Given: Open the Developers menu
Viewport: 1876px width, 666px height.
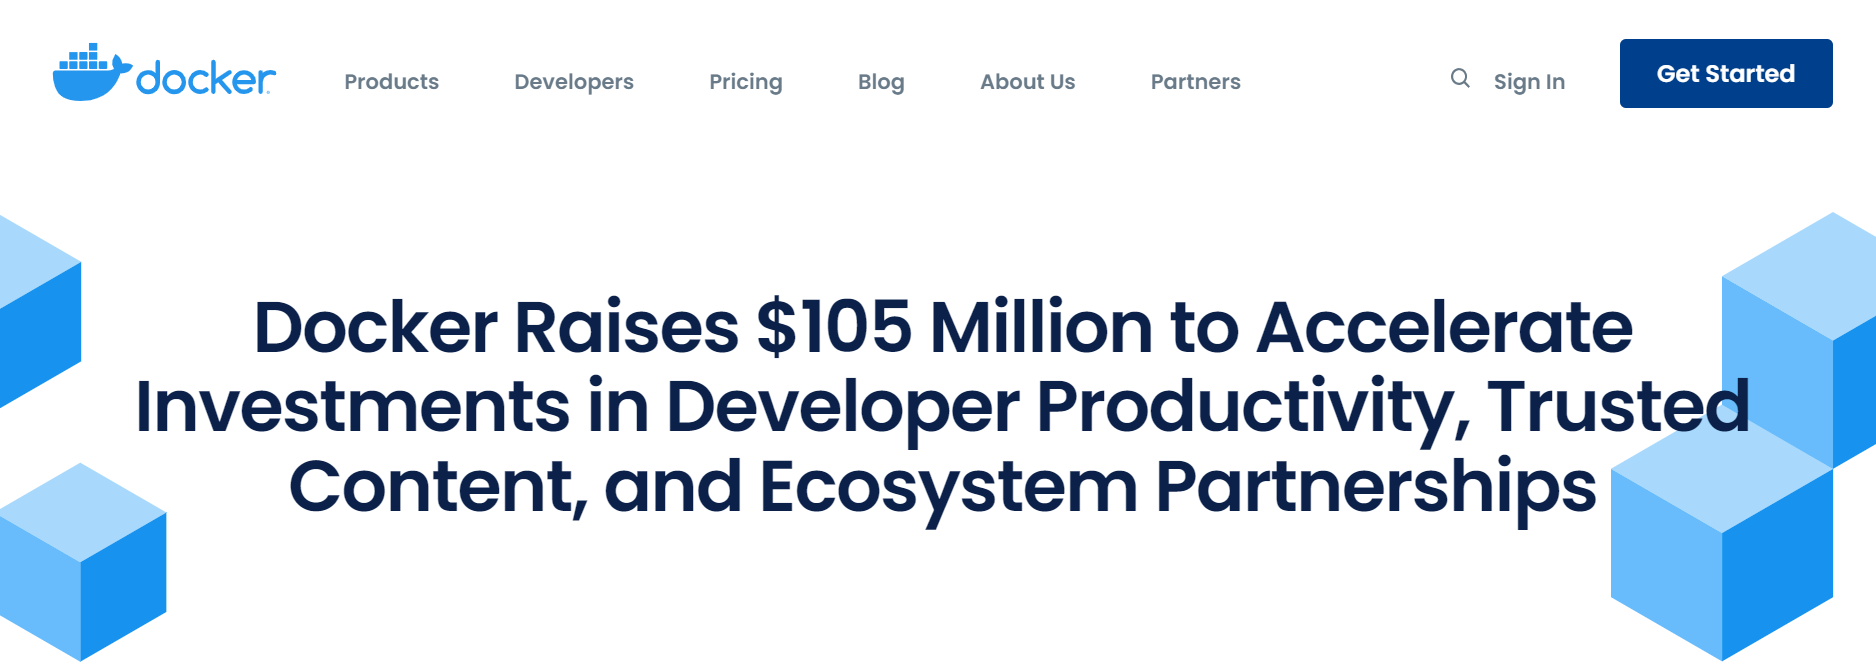Looking at the screenshot, I should coord(574,82).
